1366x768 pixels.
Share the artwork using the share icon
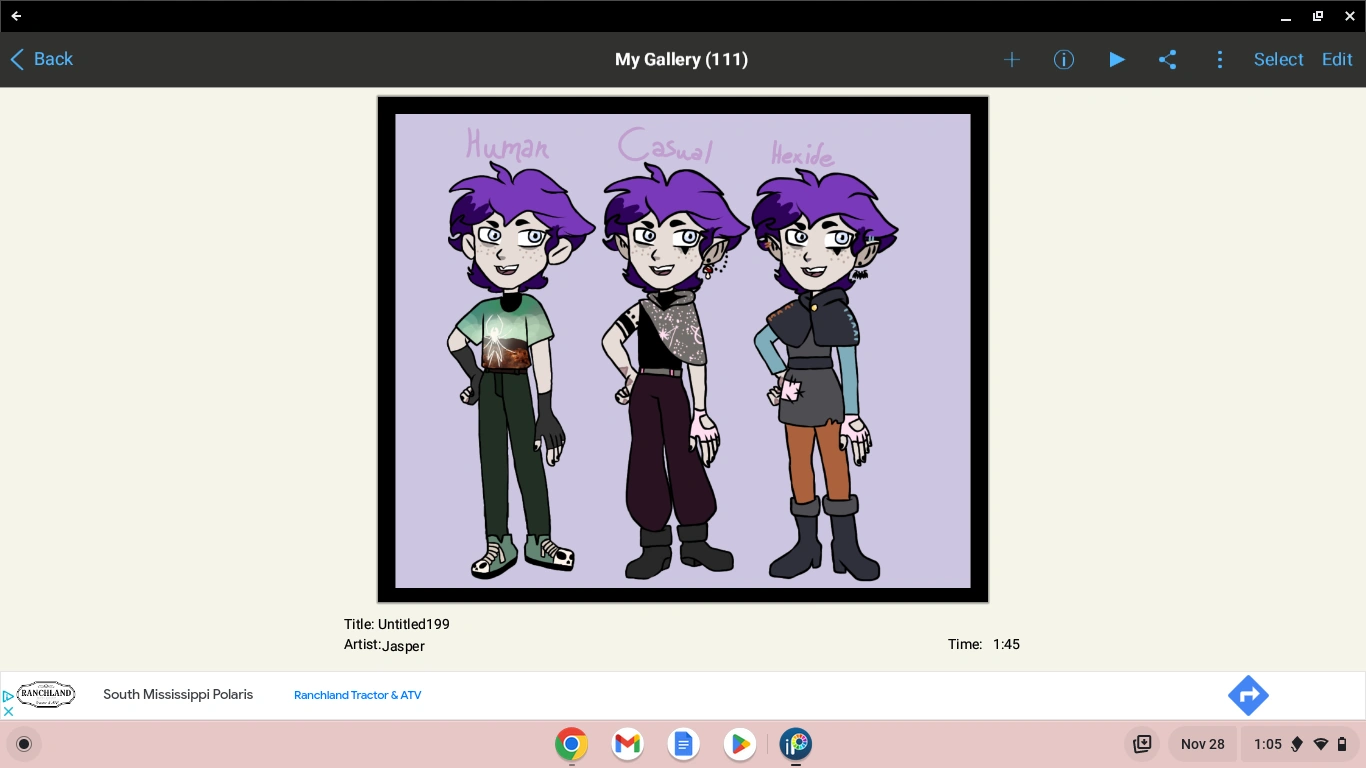coord(1167,59)
